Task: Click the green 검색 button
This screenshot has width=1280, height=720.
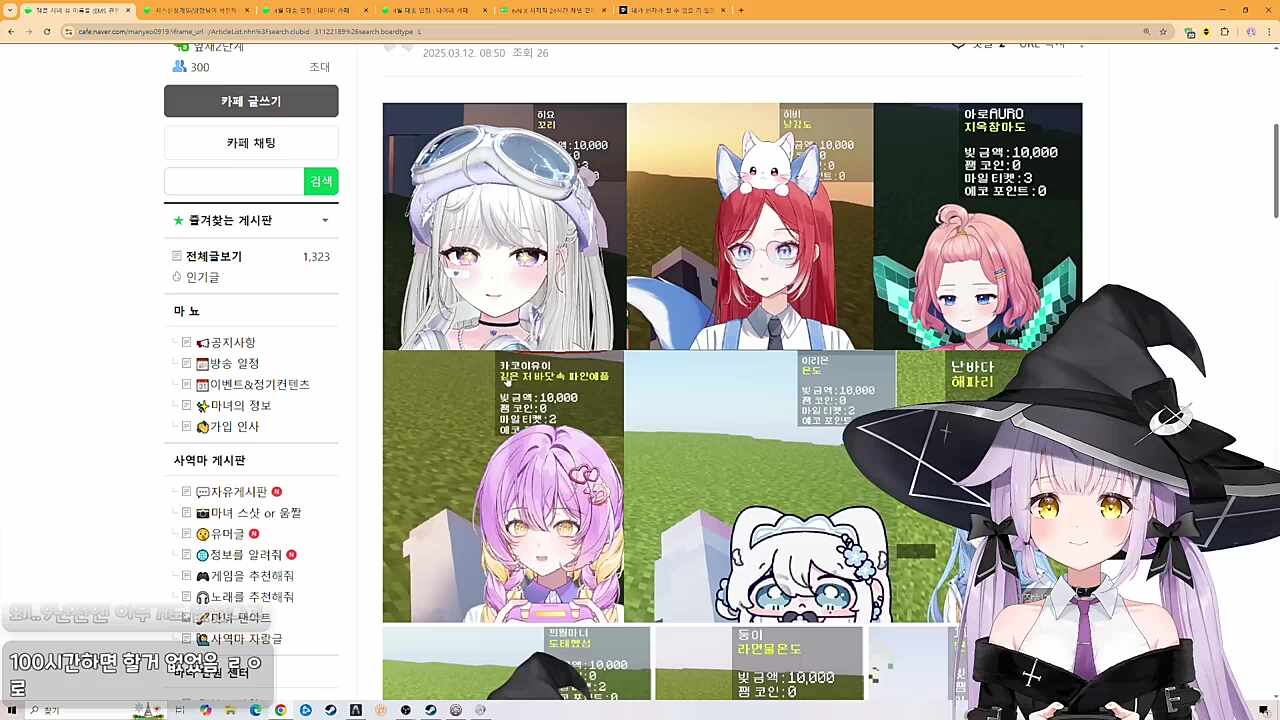Action: 321,181
